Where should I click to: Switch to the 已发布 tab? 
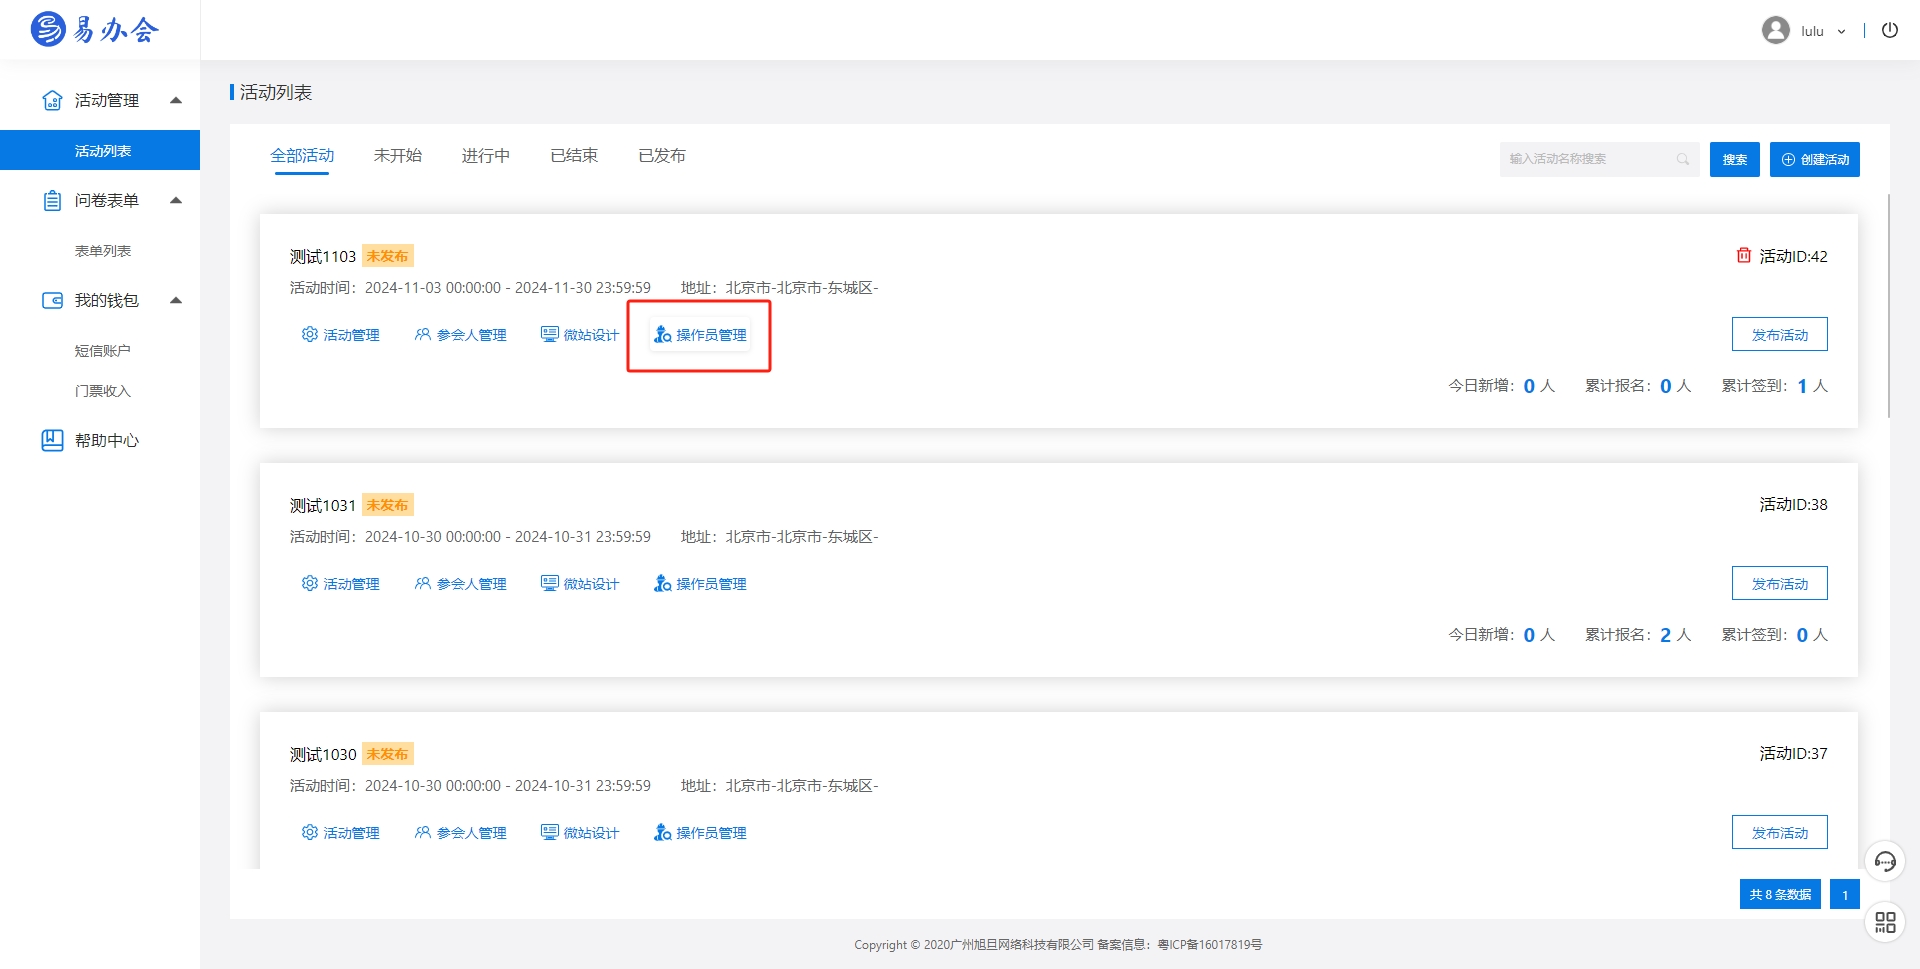(x=662, y=156)
